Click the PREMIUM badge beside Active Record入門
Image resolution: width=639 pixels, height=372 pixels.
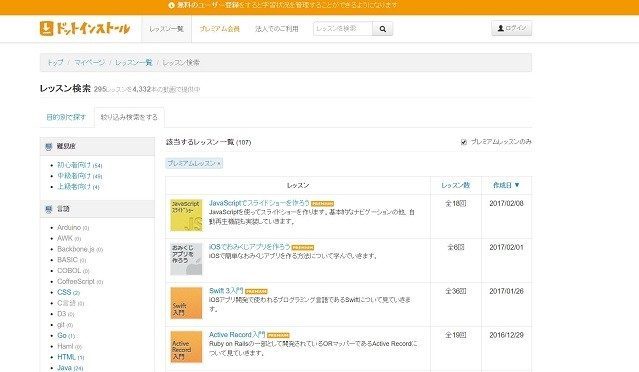click(x=278, y=335)
